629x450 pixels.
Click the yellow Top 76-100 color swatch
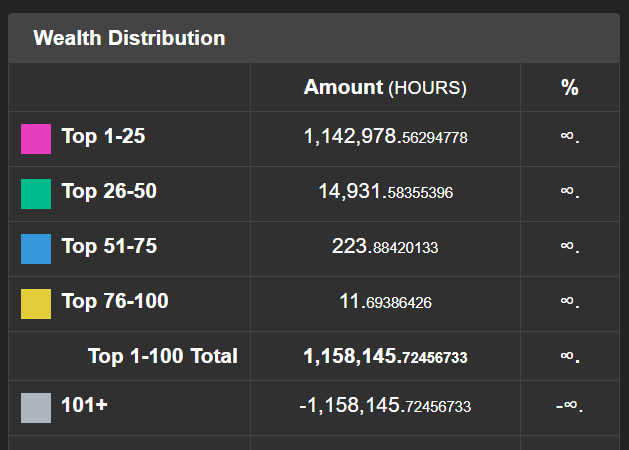[x=36, y=304]
